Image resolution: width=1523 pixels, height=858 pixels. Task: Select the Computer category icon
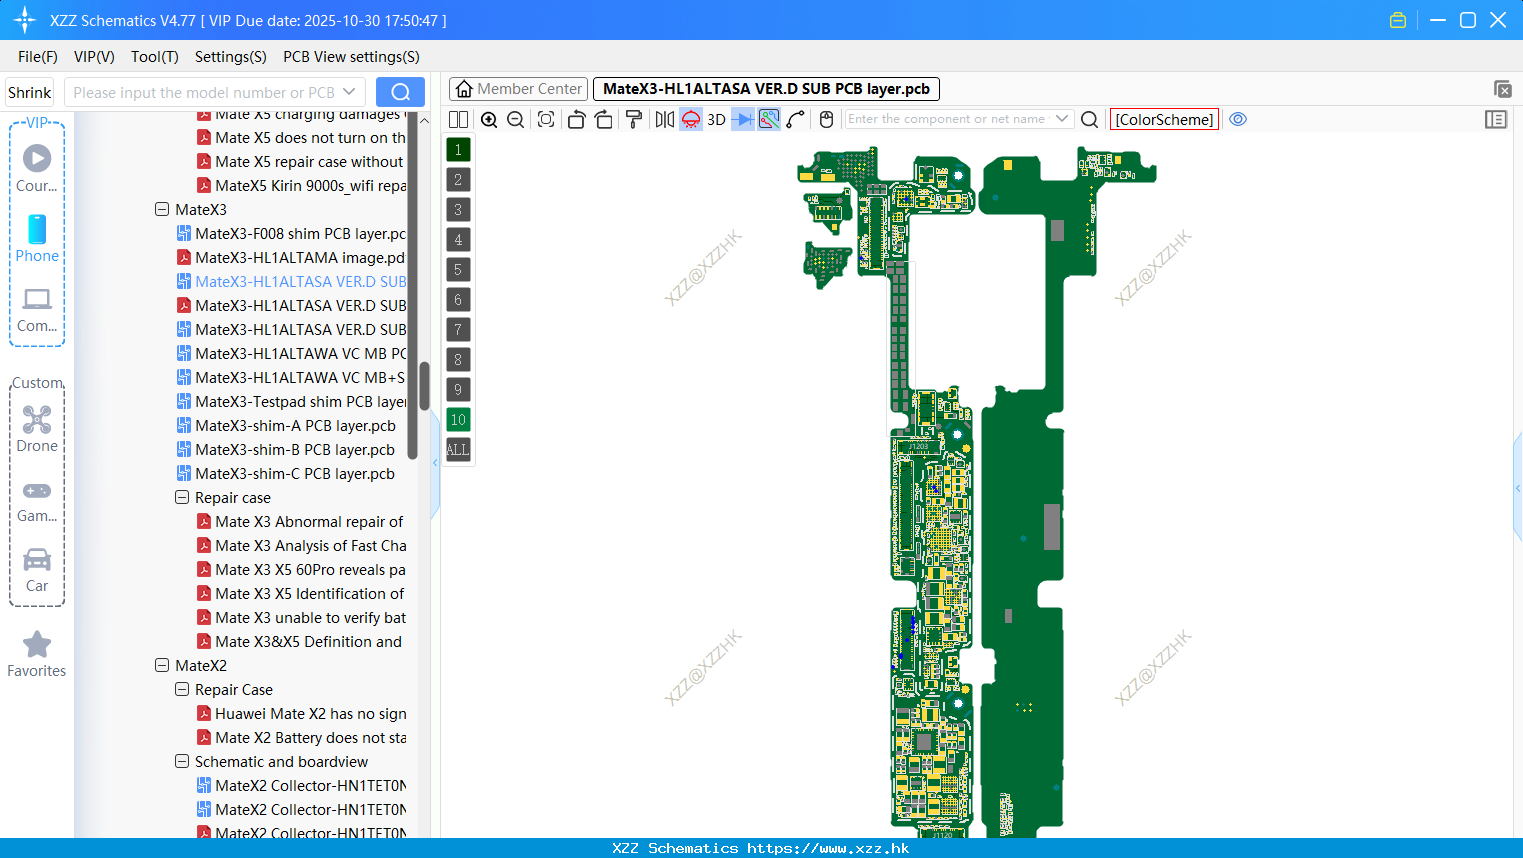37,309
